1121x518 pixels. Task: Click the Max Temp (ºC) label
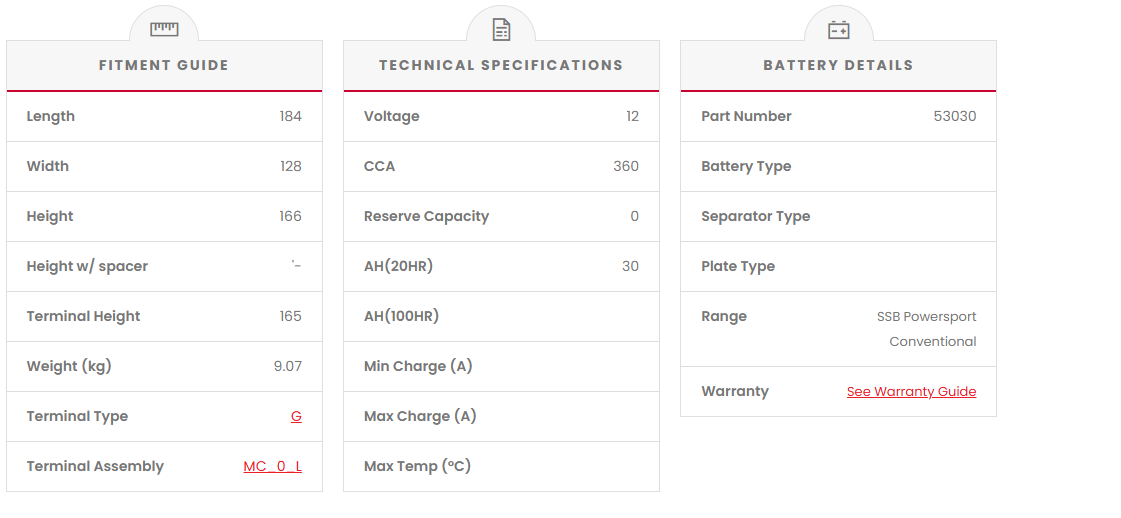tap(417, 467)
